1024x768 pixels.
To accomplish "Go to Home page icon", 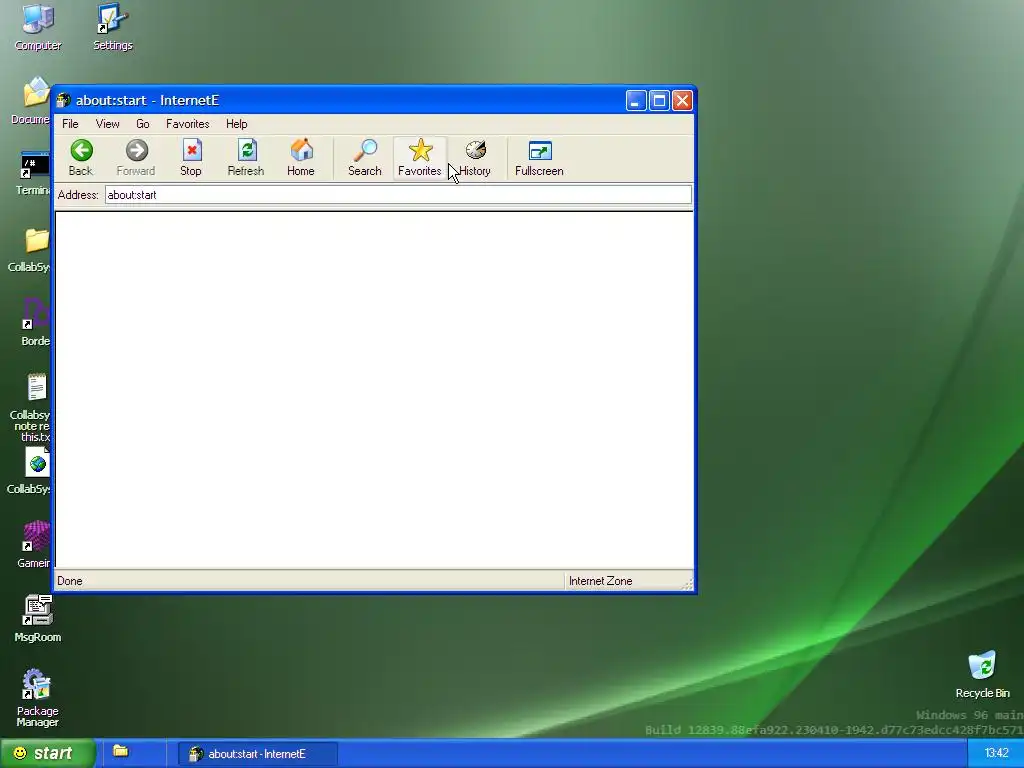I will (300, 157).
